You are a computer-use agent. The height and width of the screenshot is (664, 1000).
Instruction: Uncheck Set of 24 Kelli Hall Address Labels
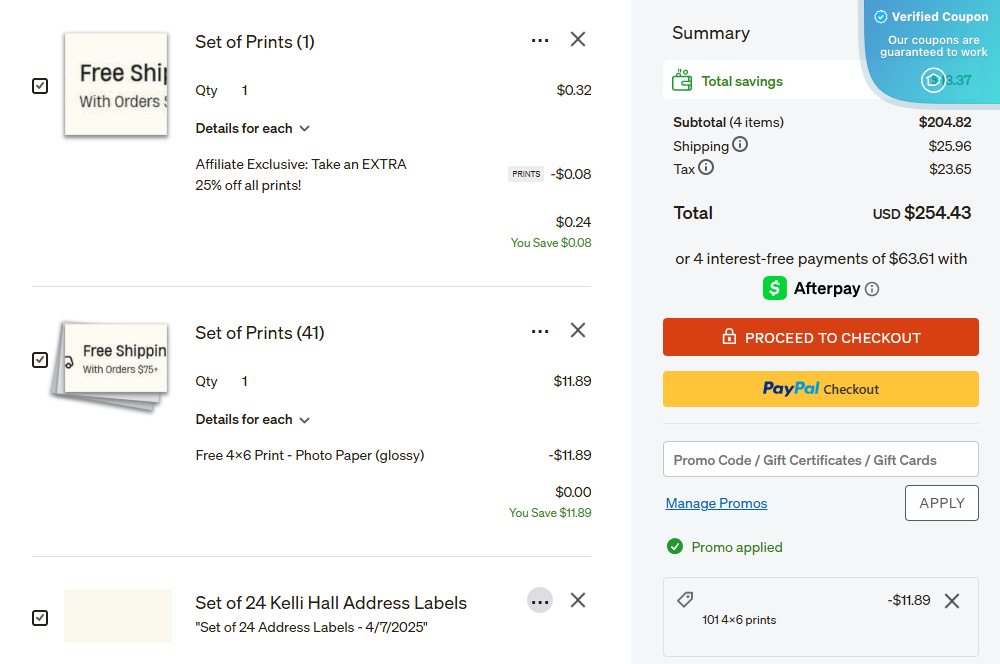(x=40, y=618)
